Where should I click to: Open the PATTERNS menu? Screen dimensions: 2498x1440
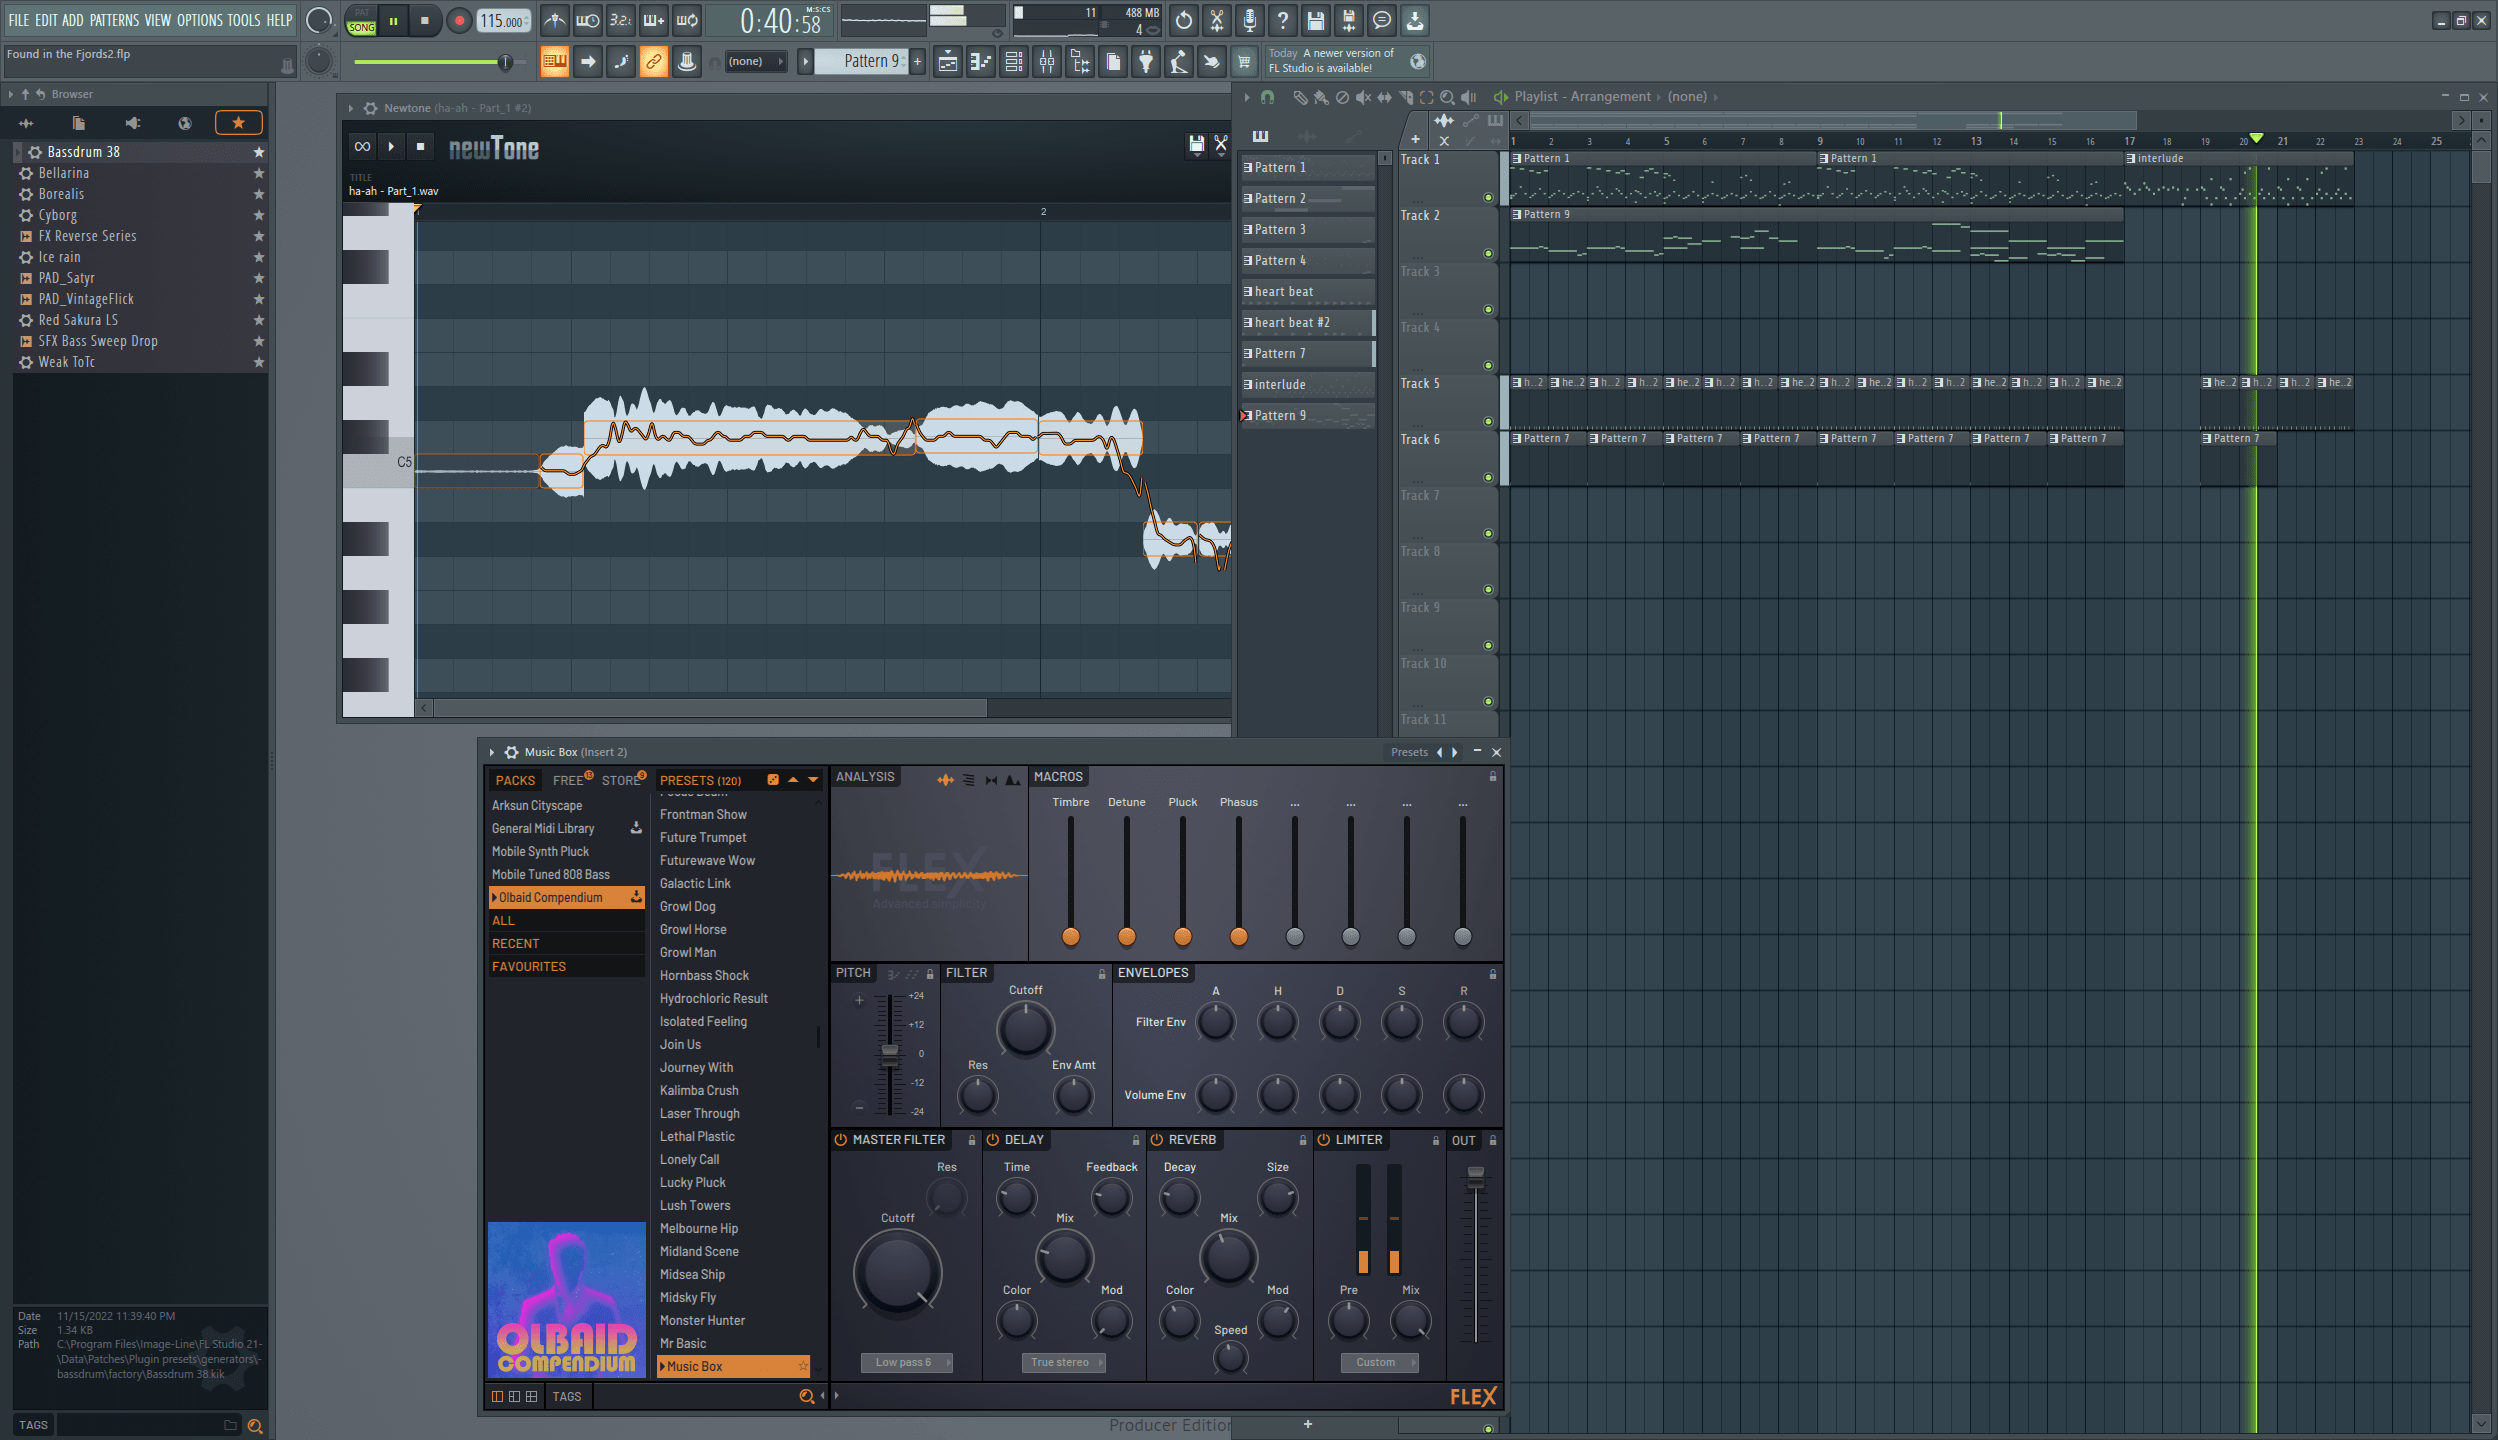114,20
